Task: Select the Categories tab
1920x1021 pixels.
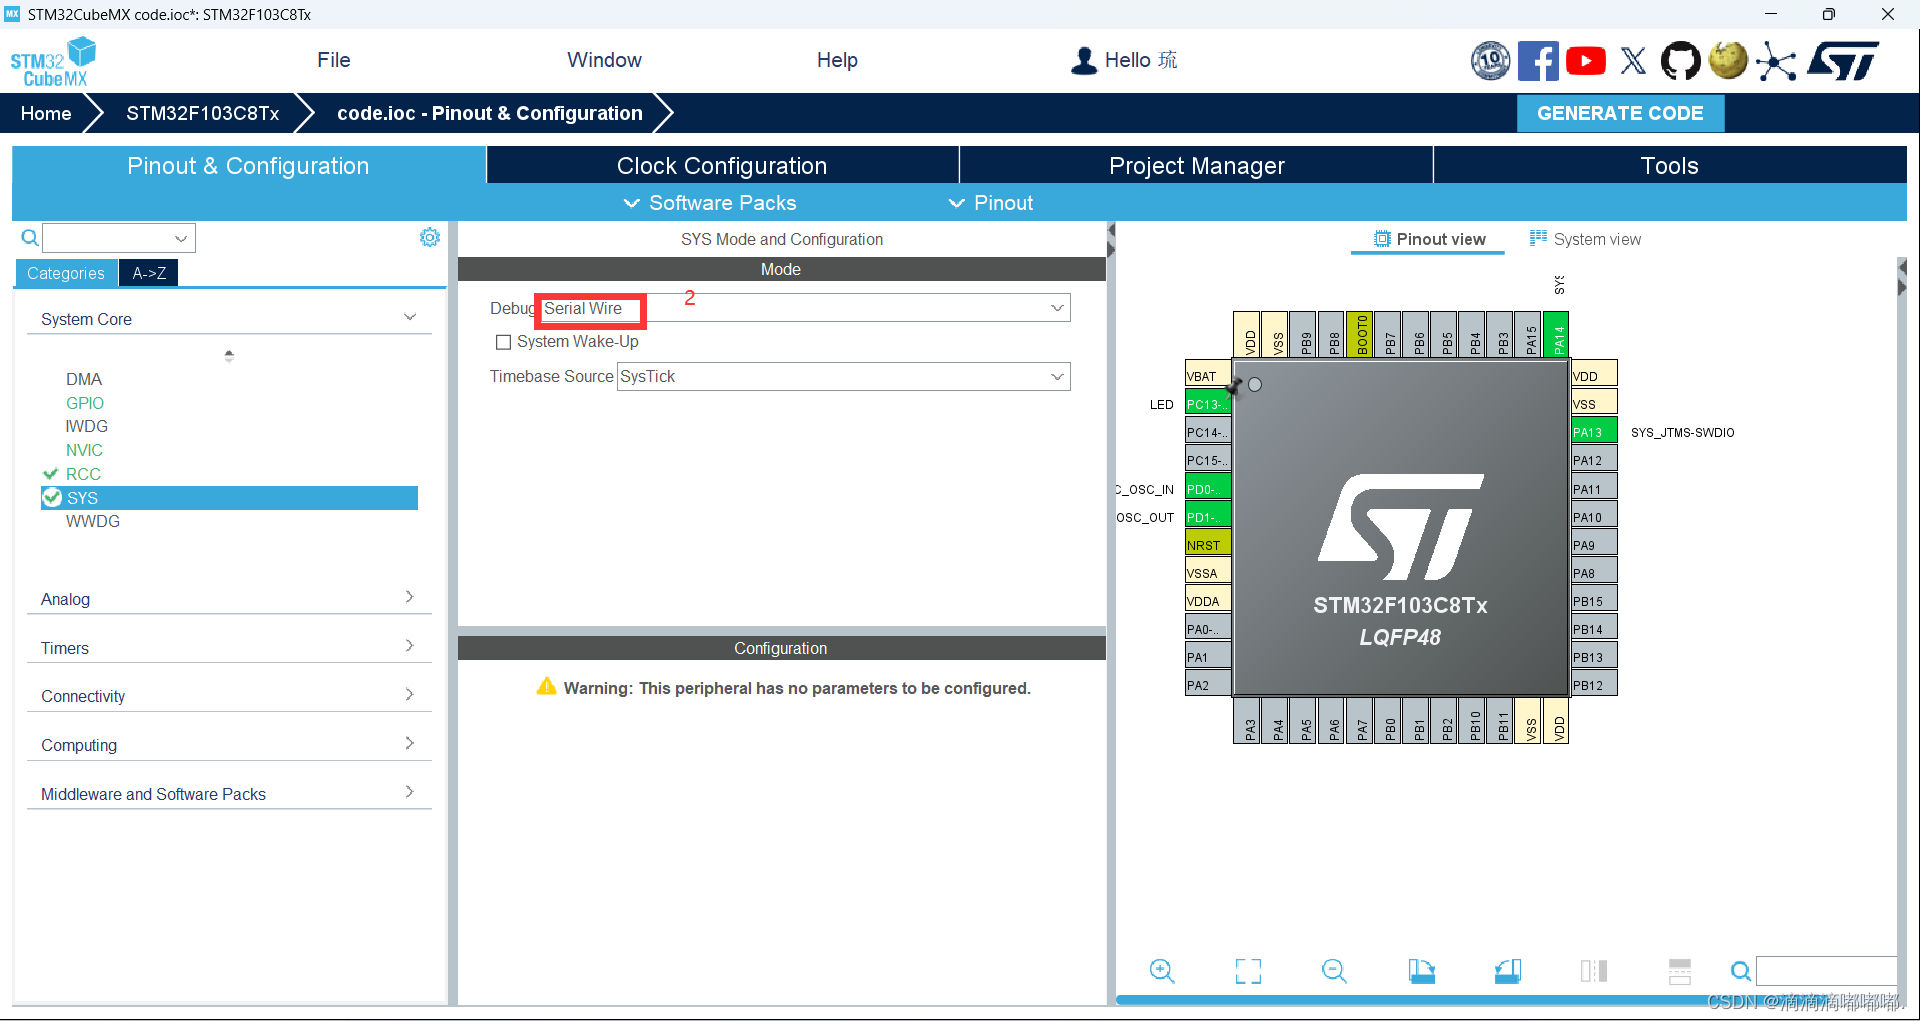Action: coord(66,273)
